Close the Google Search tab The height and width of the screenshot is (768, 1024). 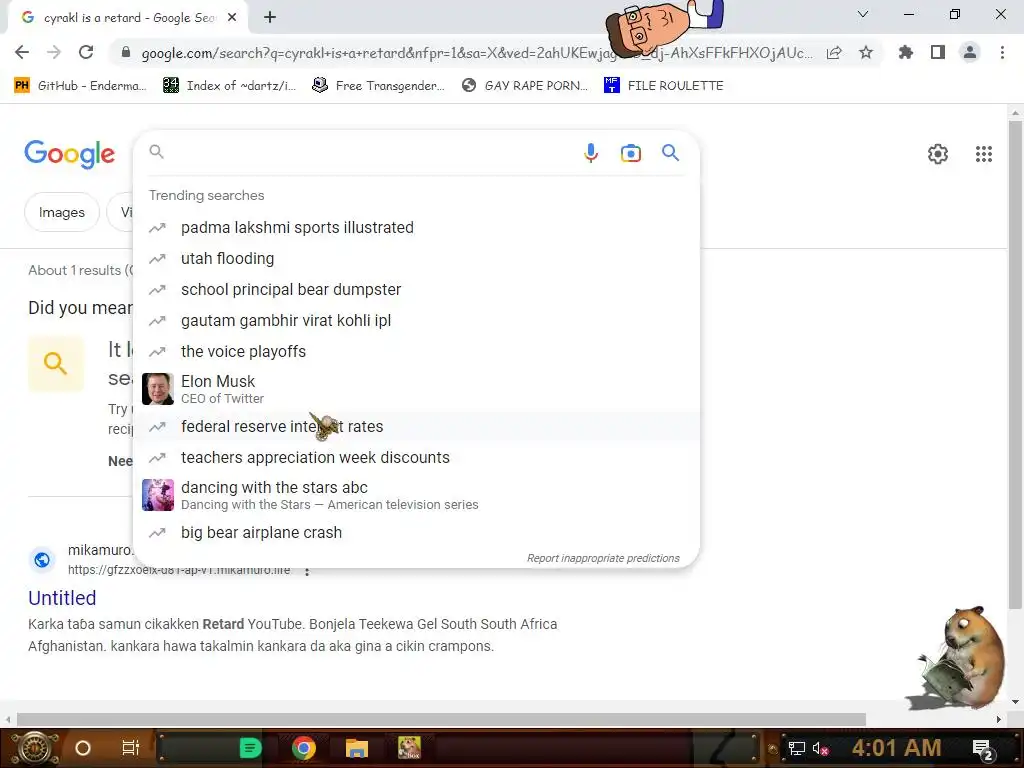click(232, 18)
